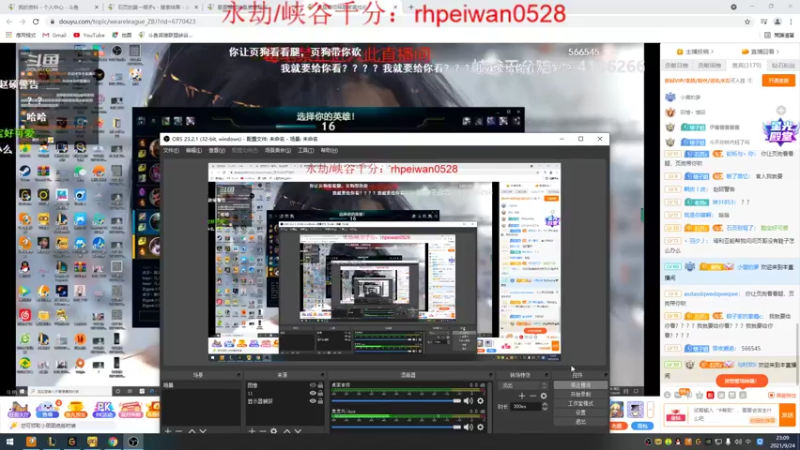Image resolution: width=800 pixels, height=450 pixels.
Task: Move source down in Sources panel
Action: 298,431
